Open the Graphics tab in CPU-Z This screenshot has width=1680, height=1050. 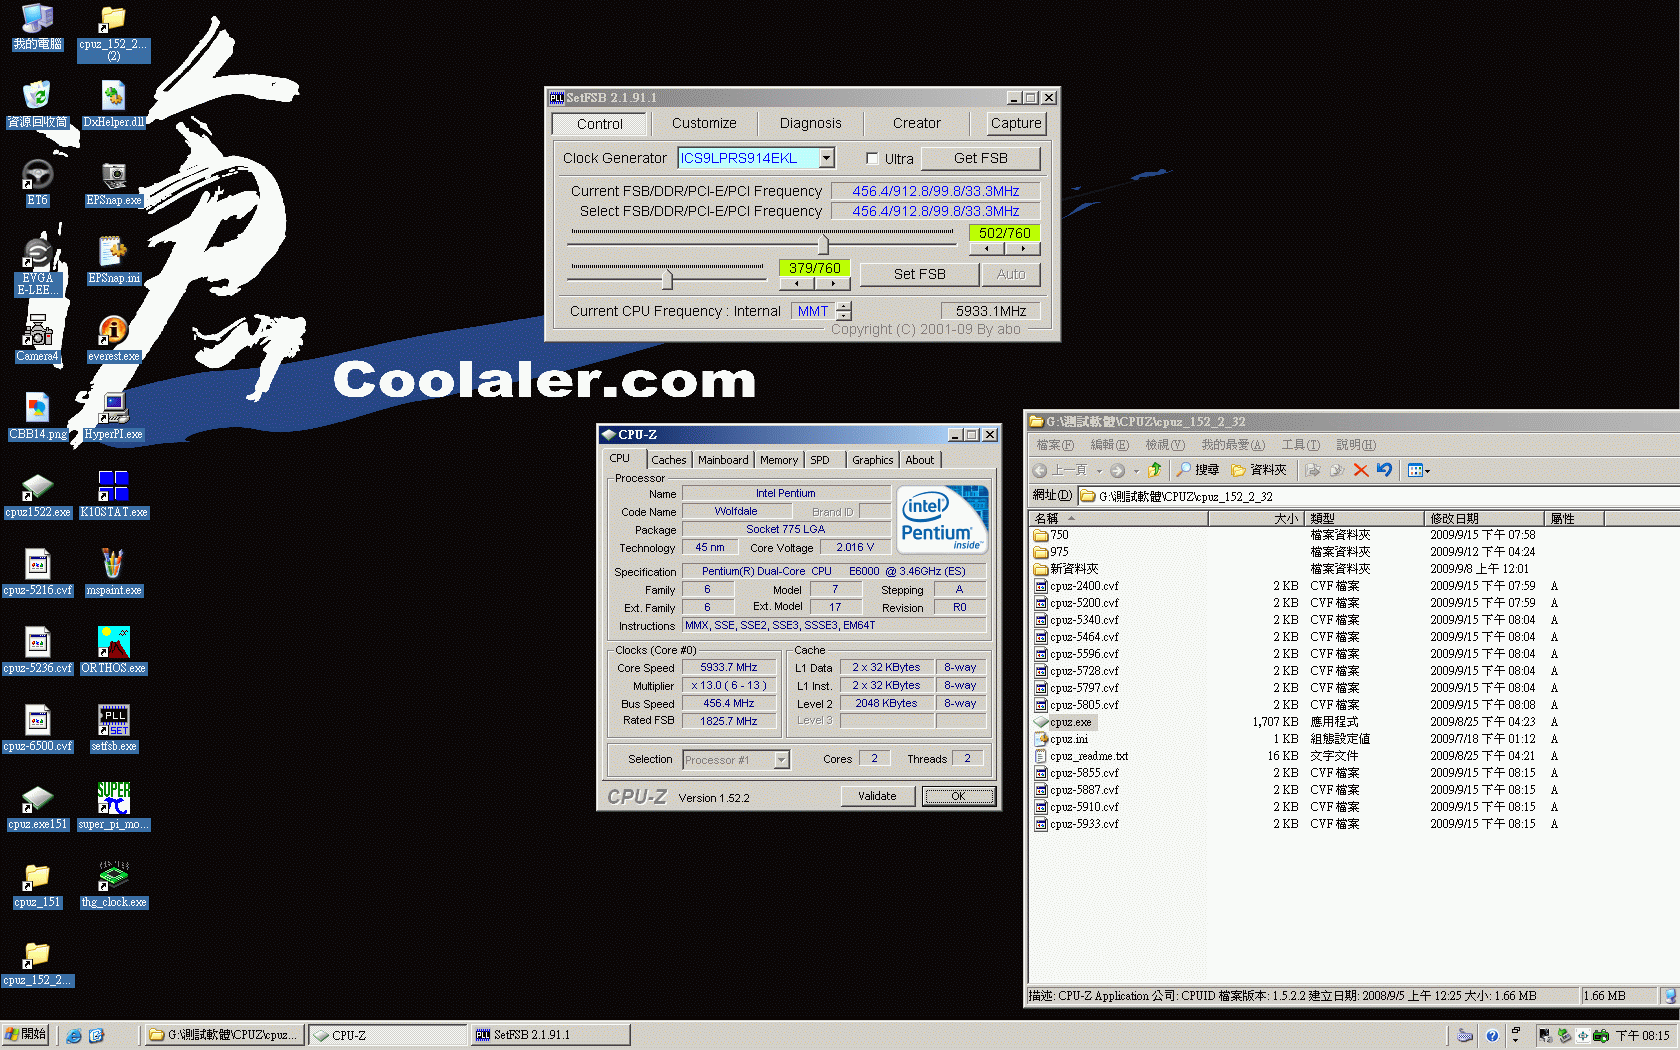[x=873, y=460]
